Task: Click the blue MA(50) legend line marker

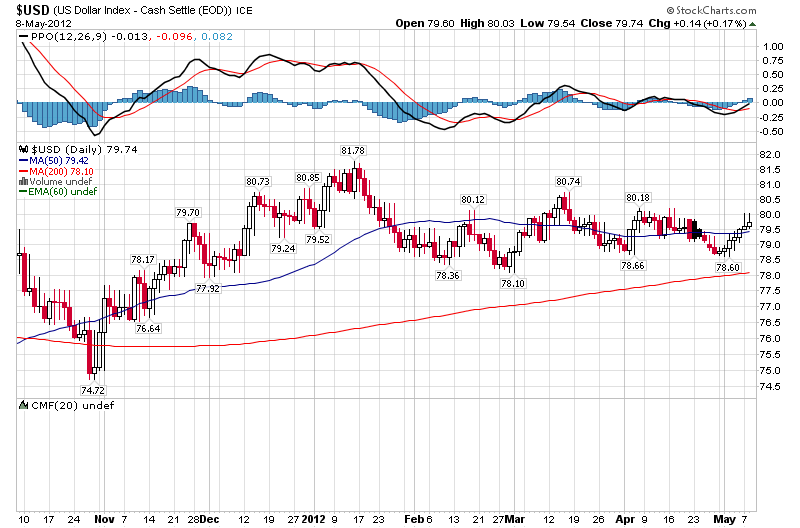Action: [23, 159]
